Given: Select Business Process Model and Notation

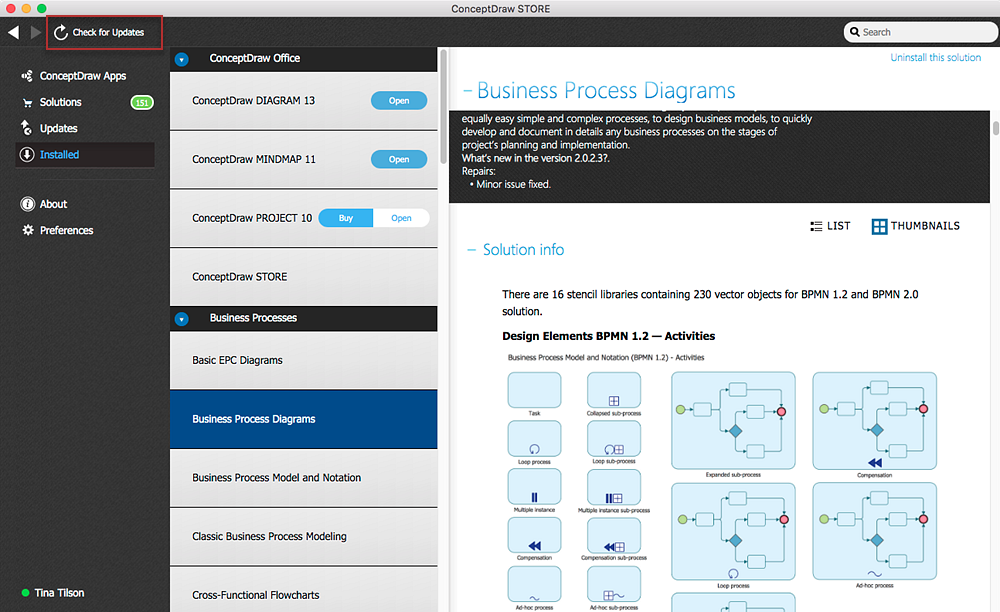Looking at the screenshot, I should point(304,477).
